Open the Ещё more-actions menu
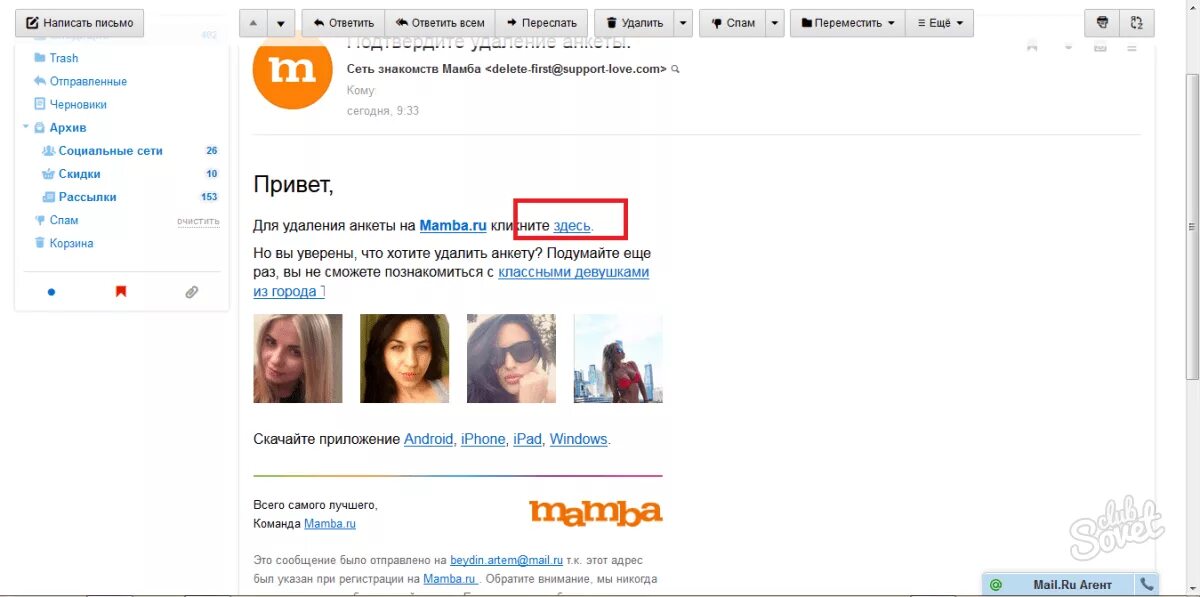1200x597 pixels. click(940, 22)
